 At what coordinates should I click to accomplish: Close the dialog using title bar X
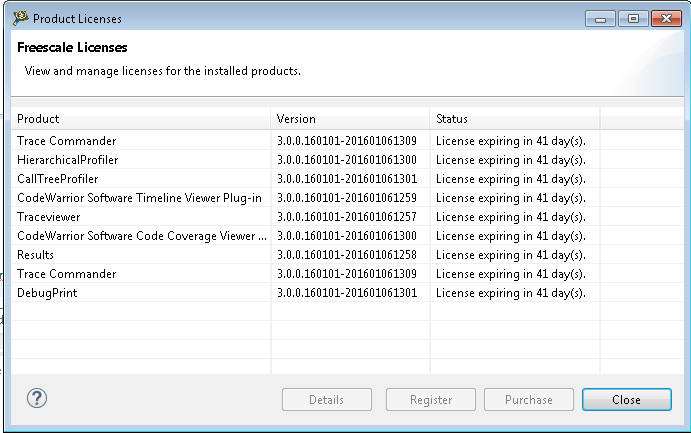pyautogui.click(x=665, y=18)
